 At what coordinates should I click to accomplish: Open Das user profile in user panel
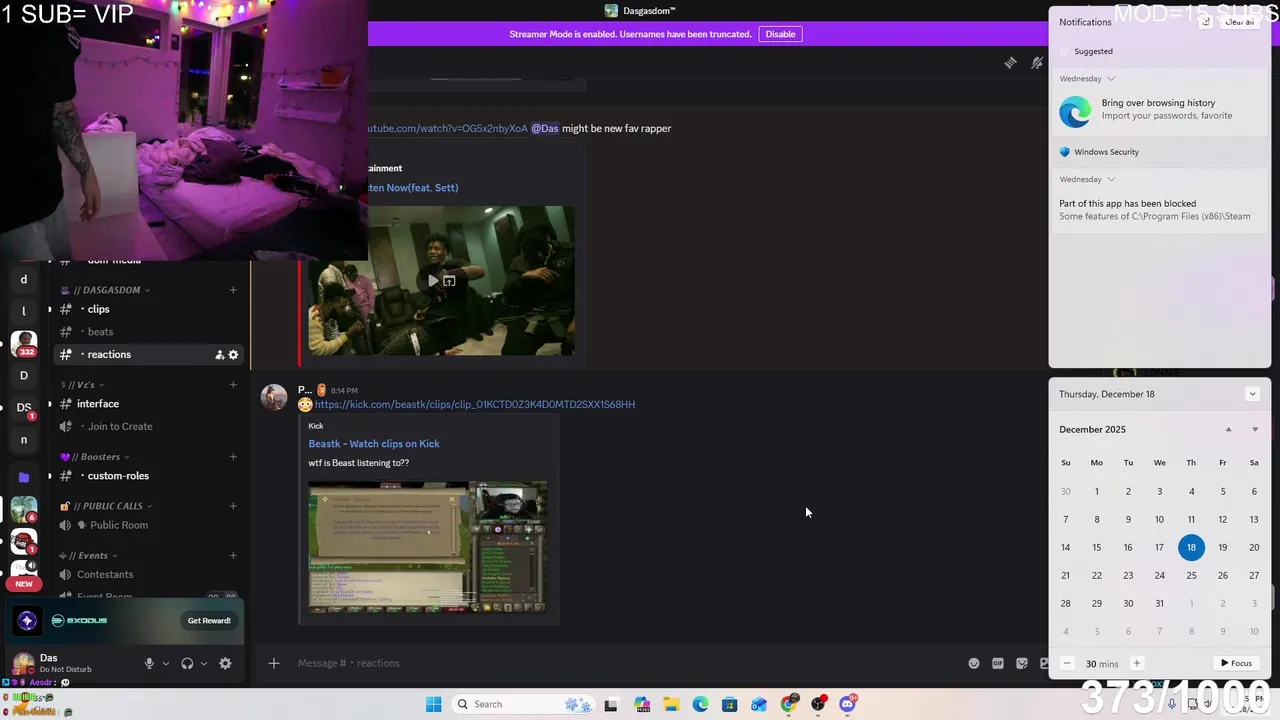[x=68, y=663]
